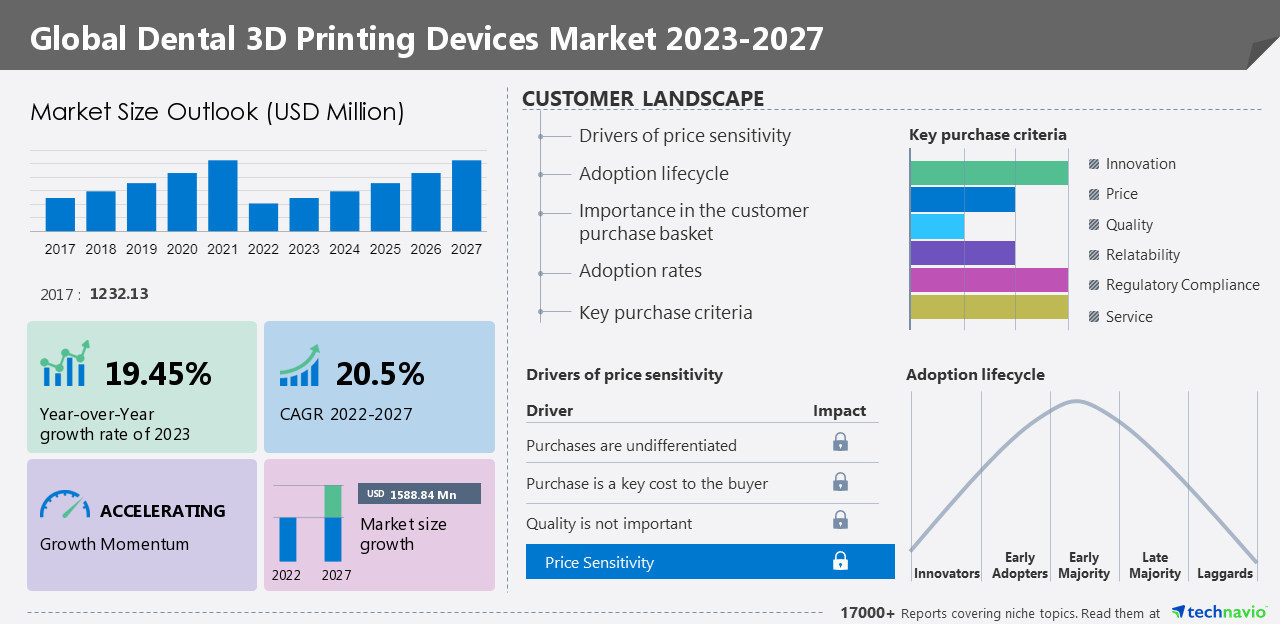Toggle the Innovation legend checkbox

coord(1092,163)
